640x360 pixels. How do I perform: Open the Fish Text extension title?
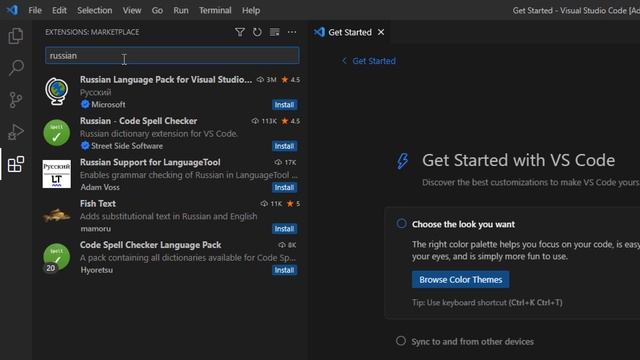(98, 203)
